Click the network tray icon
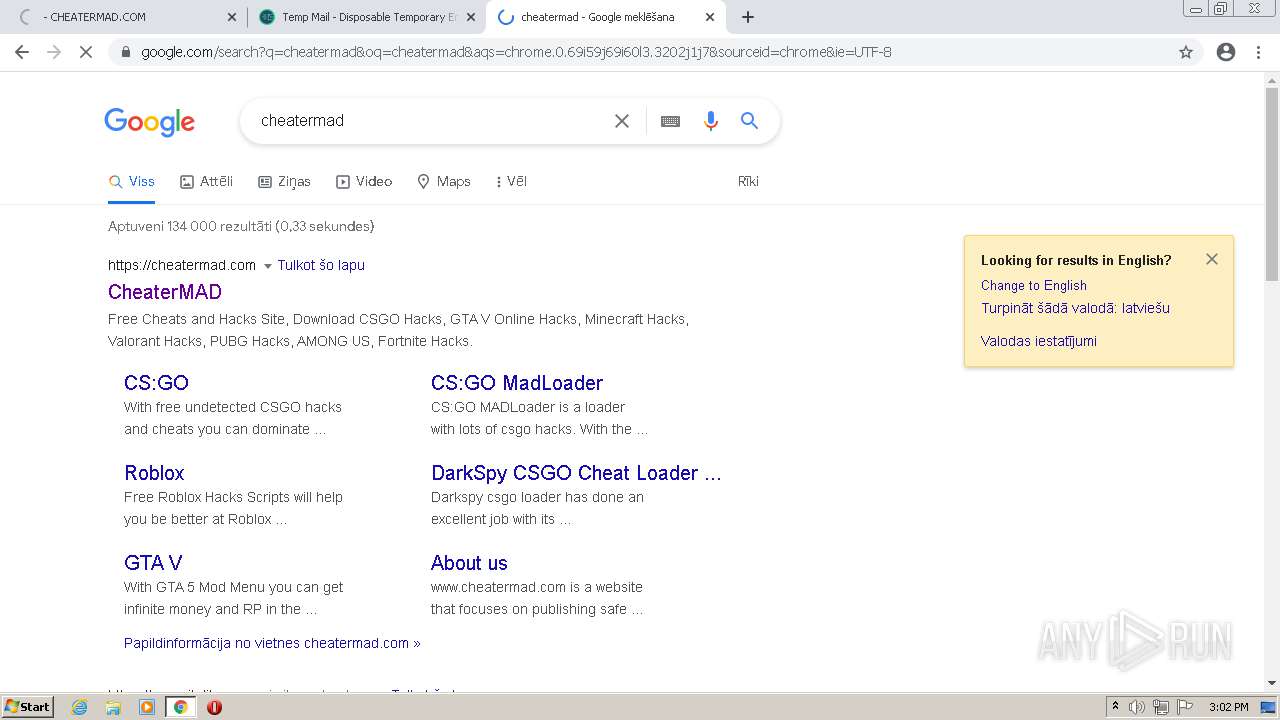This screenshot has width=1280, height=720. click(x=1161, y=707)
